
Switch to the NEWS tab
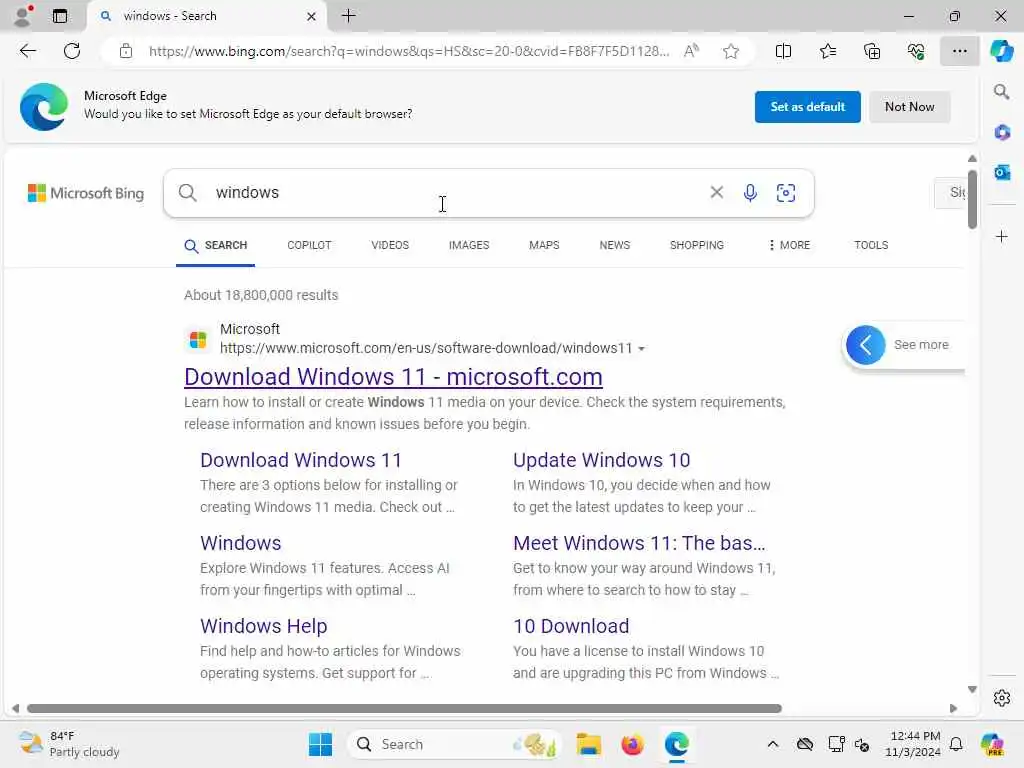615,246
